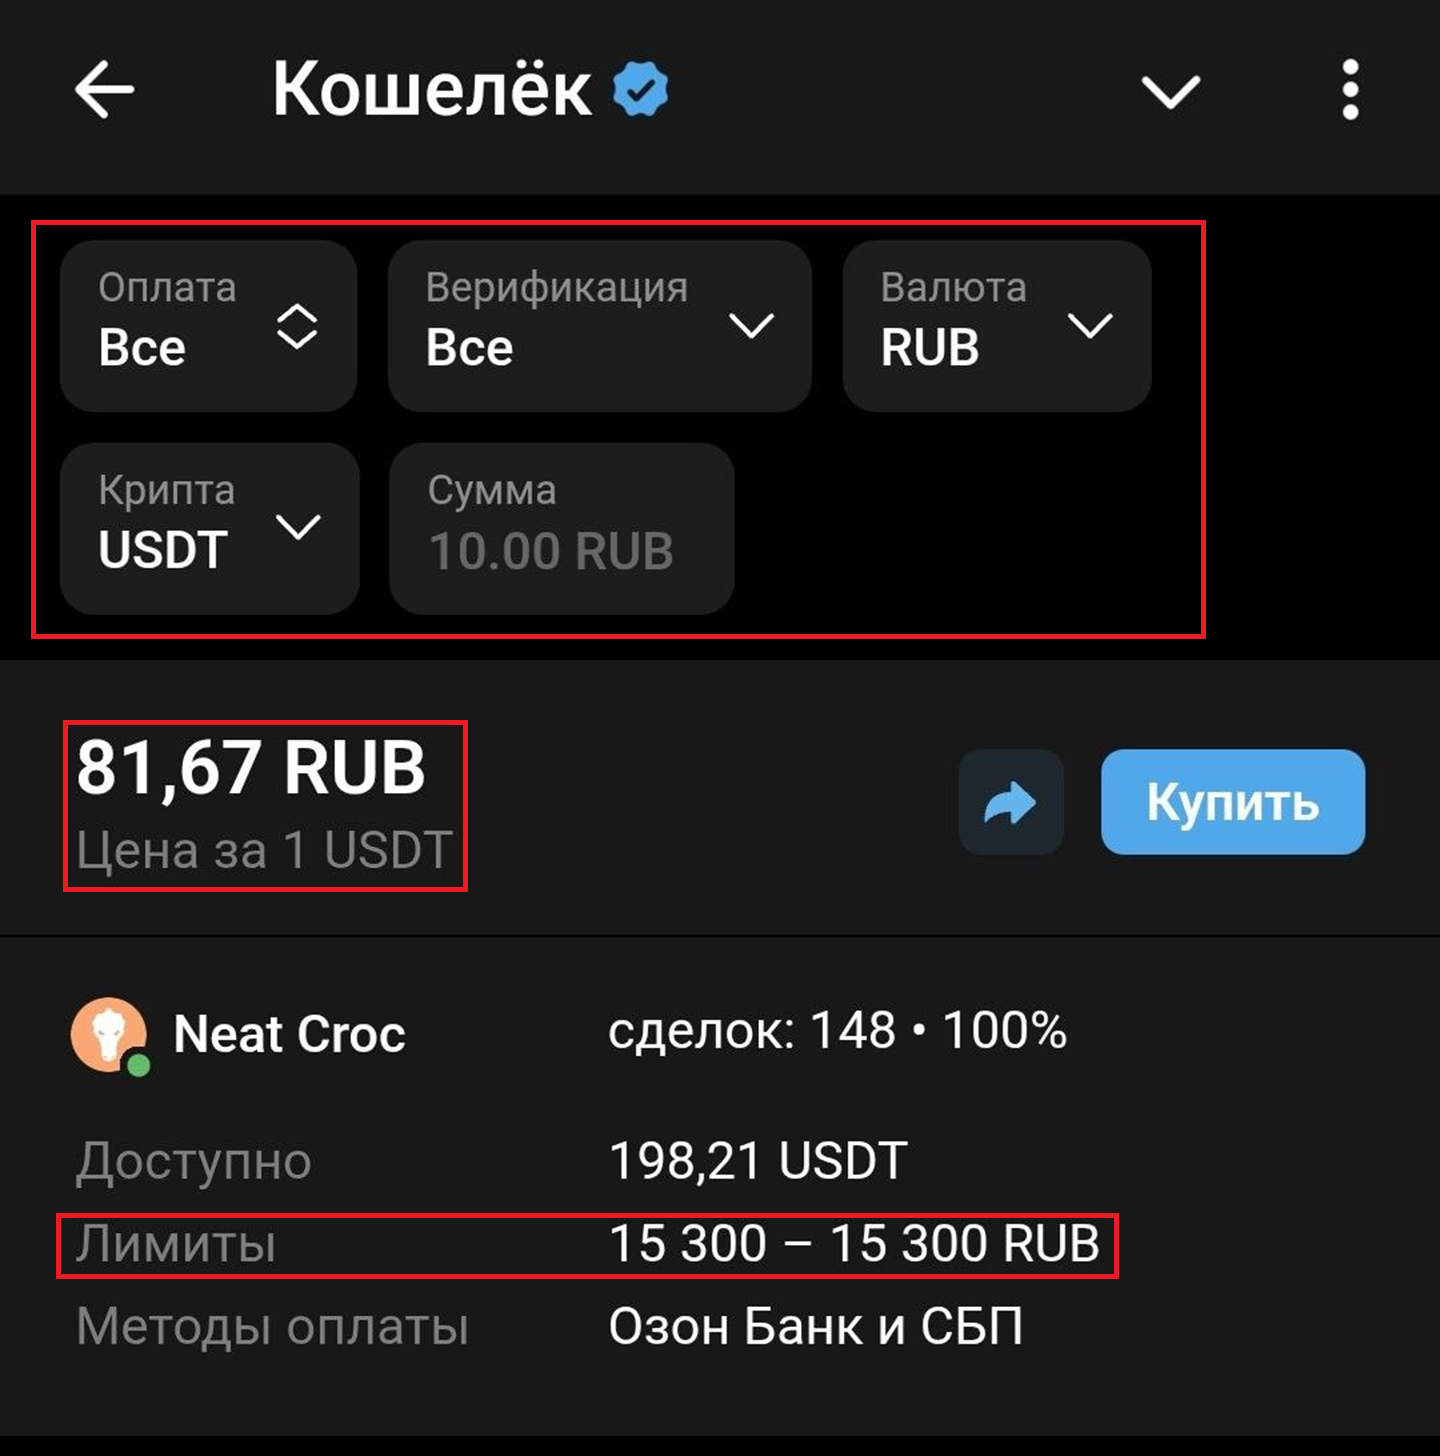Open Neat Croc's avatar picture
The width and height of the screenshot is (1440, 1456).
coord(108,1034)
